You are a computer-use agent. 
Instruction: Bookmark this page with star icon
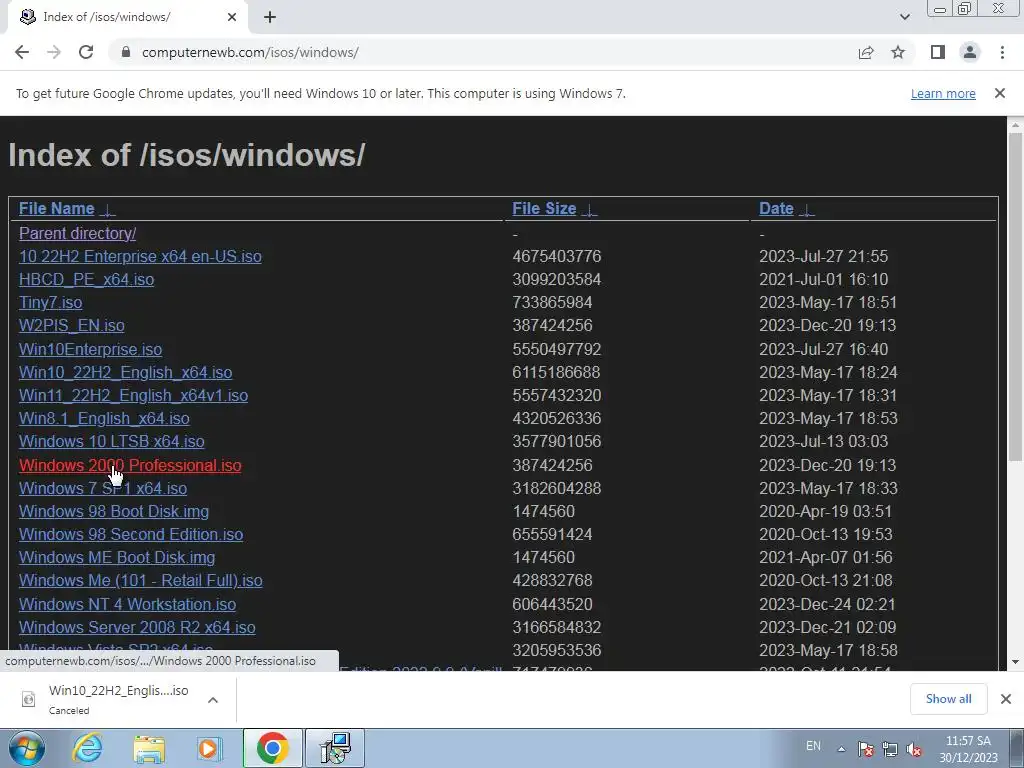898,52
